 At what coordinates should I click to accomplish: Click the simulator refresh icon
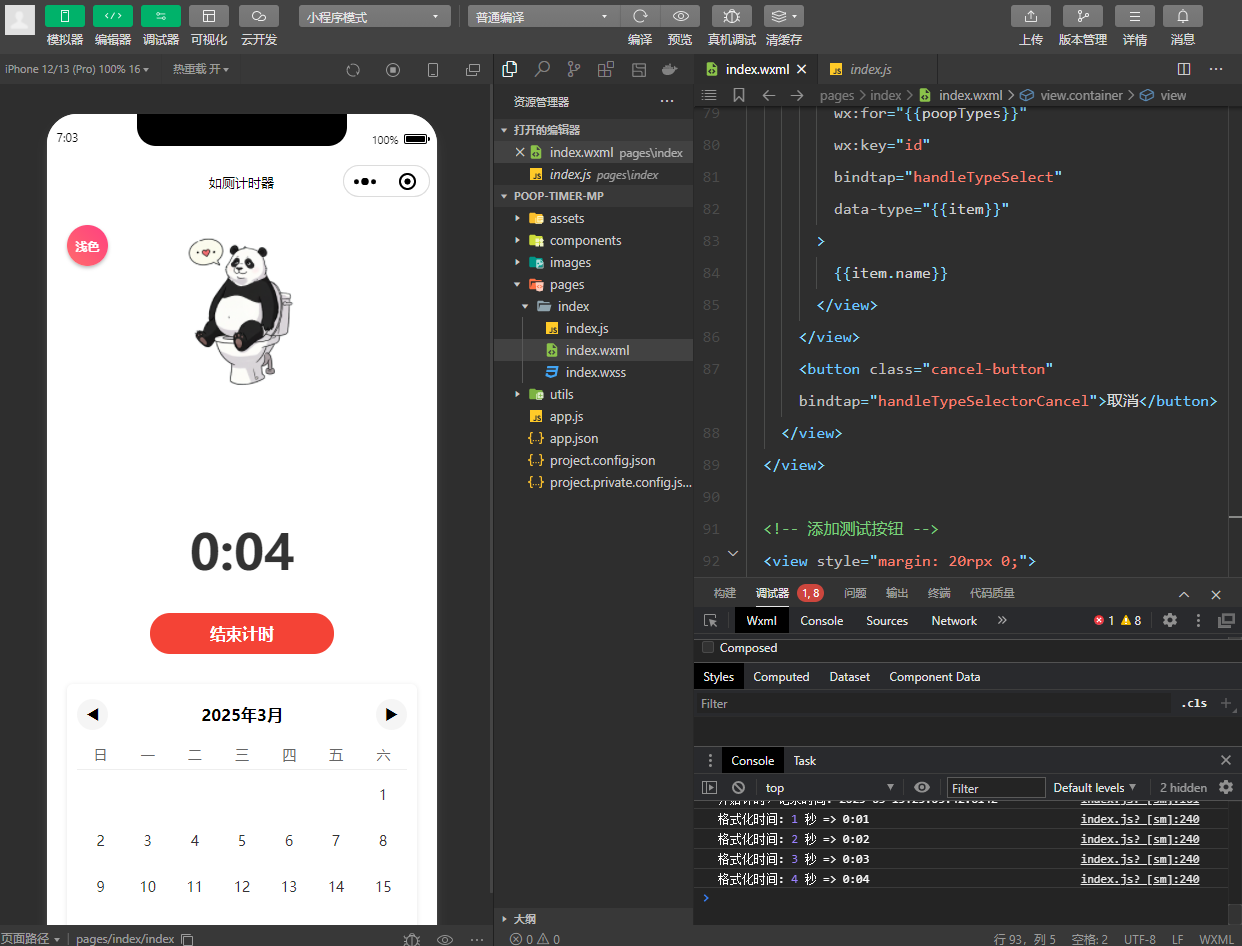tap(353, 70)
